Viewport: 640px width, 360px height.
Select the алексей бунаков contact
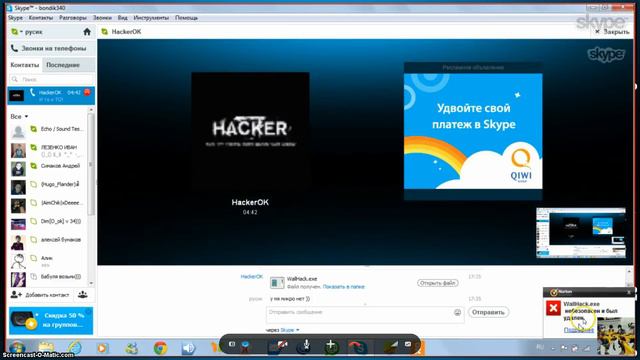[48, 242]
